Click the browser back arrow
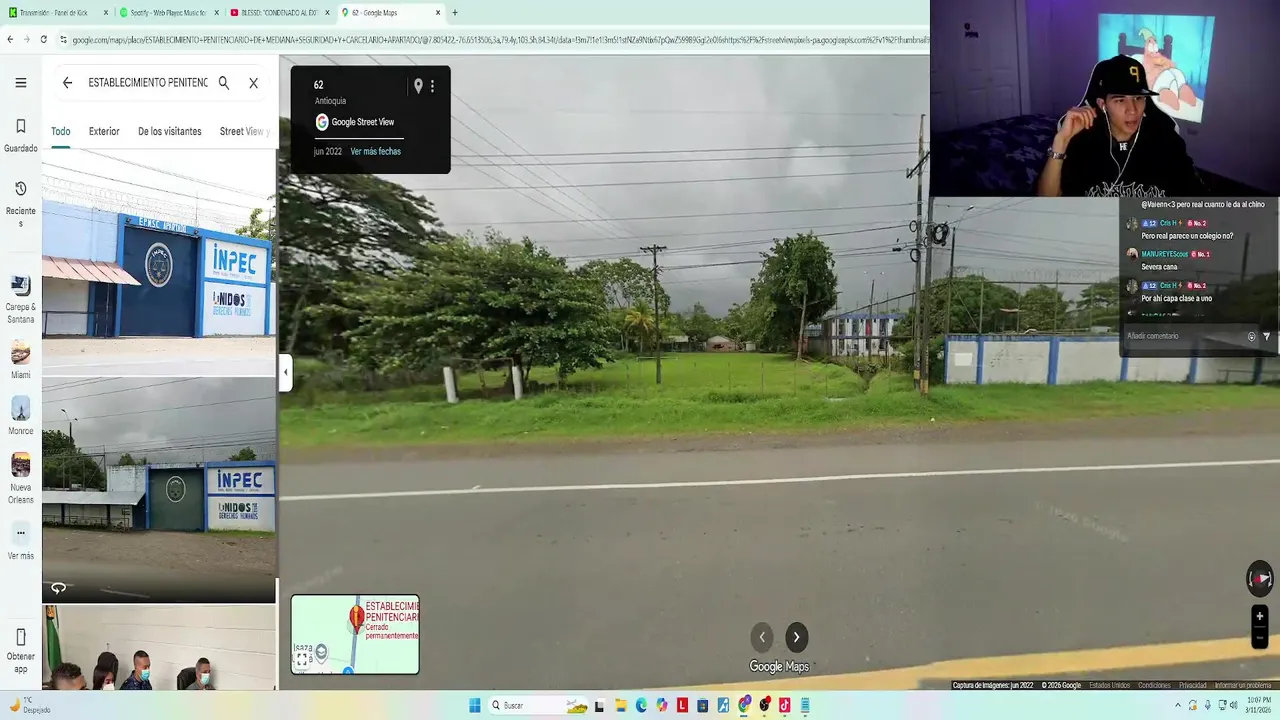Image resolution: width=1280 pixels, height=720 pixels. click(10, 39)
